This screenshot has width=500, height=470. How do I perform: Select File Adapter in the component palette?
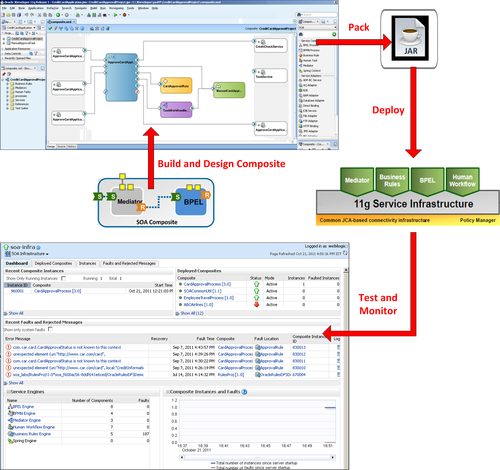pyautogui.click(x=308, y=116)
